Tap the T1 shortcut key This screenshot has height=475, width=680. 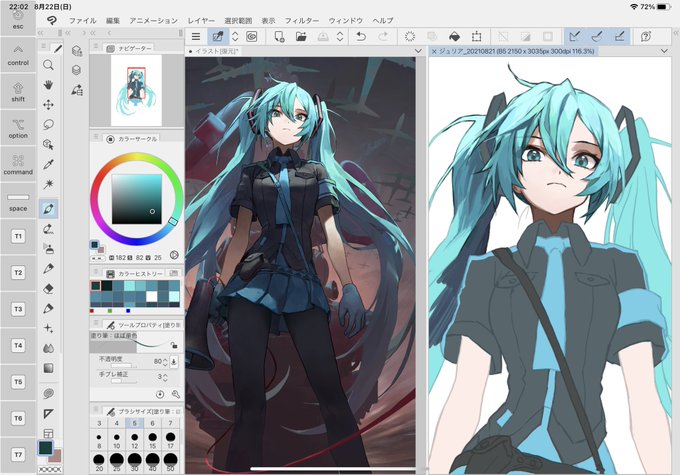click(x=18, y=236)
